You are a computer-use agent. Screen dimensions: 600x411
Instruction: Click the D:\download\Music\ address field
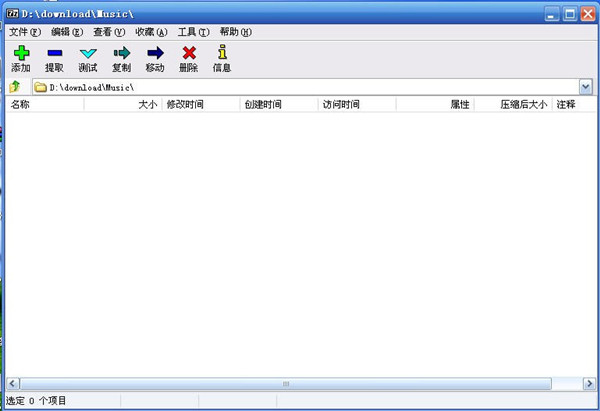pyautogui.click(x=312, y=87)
